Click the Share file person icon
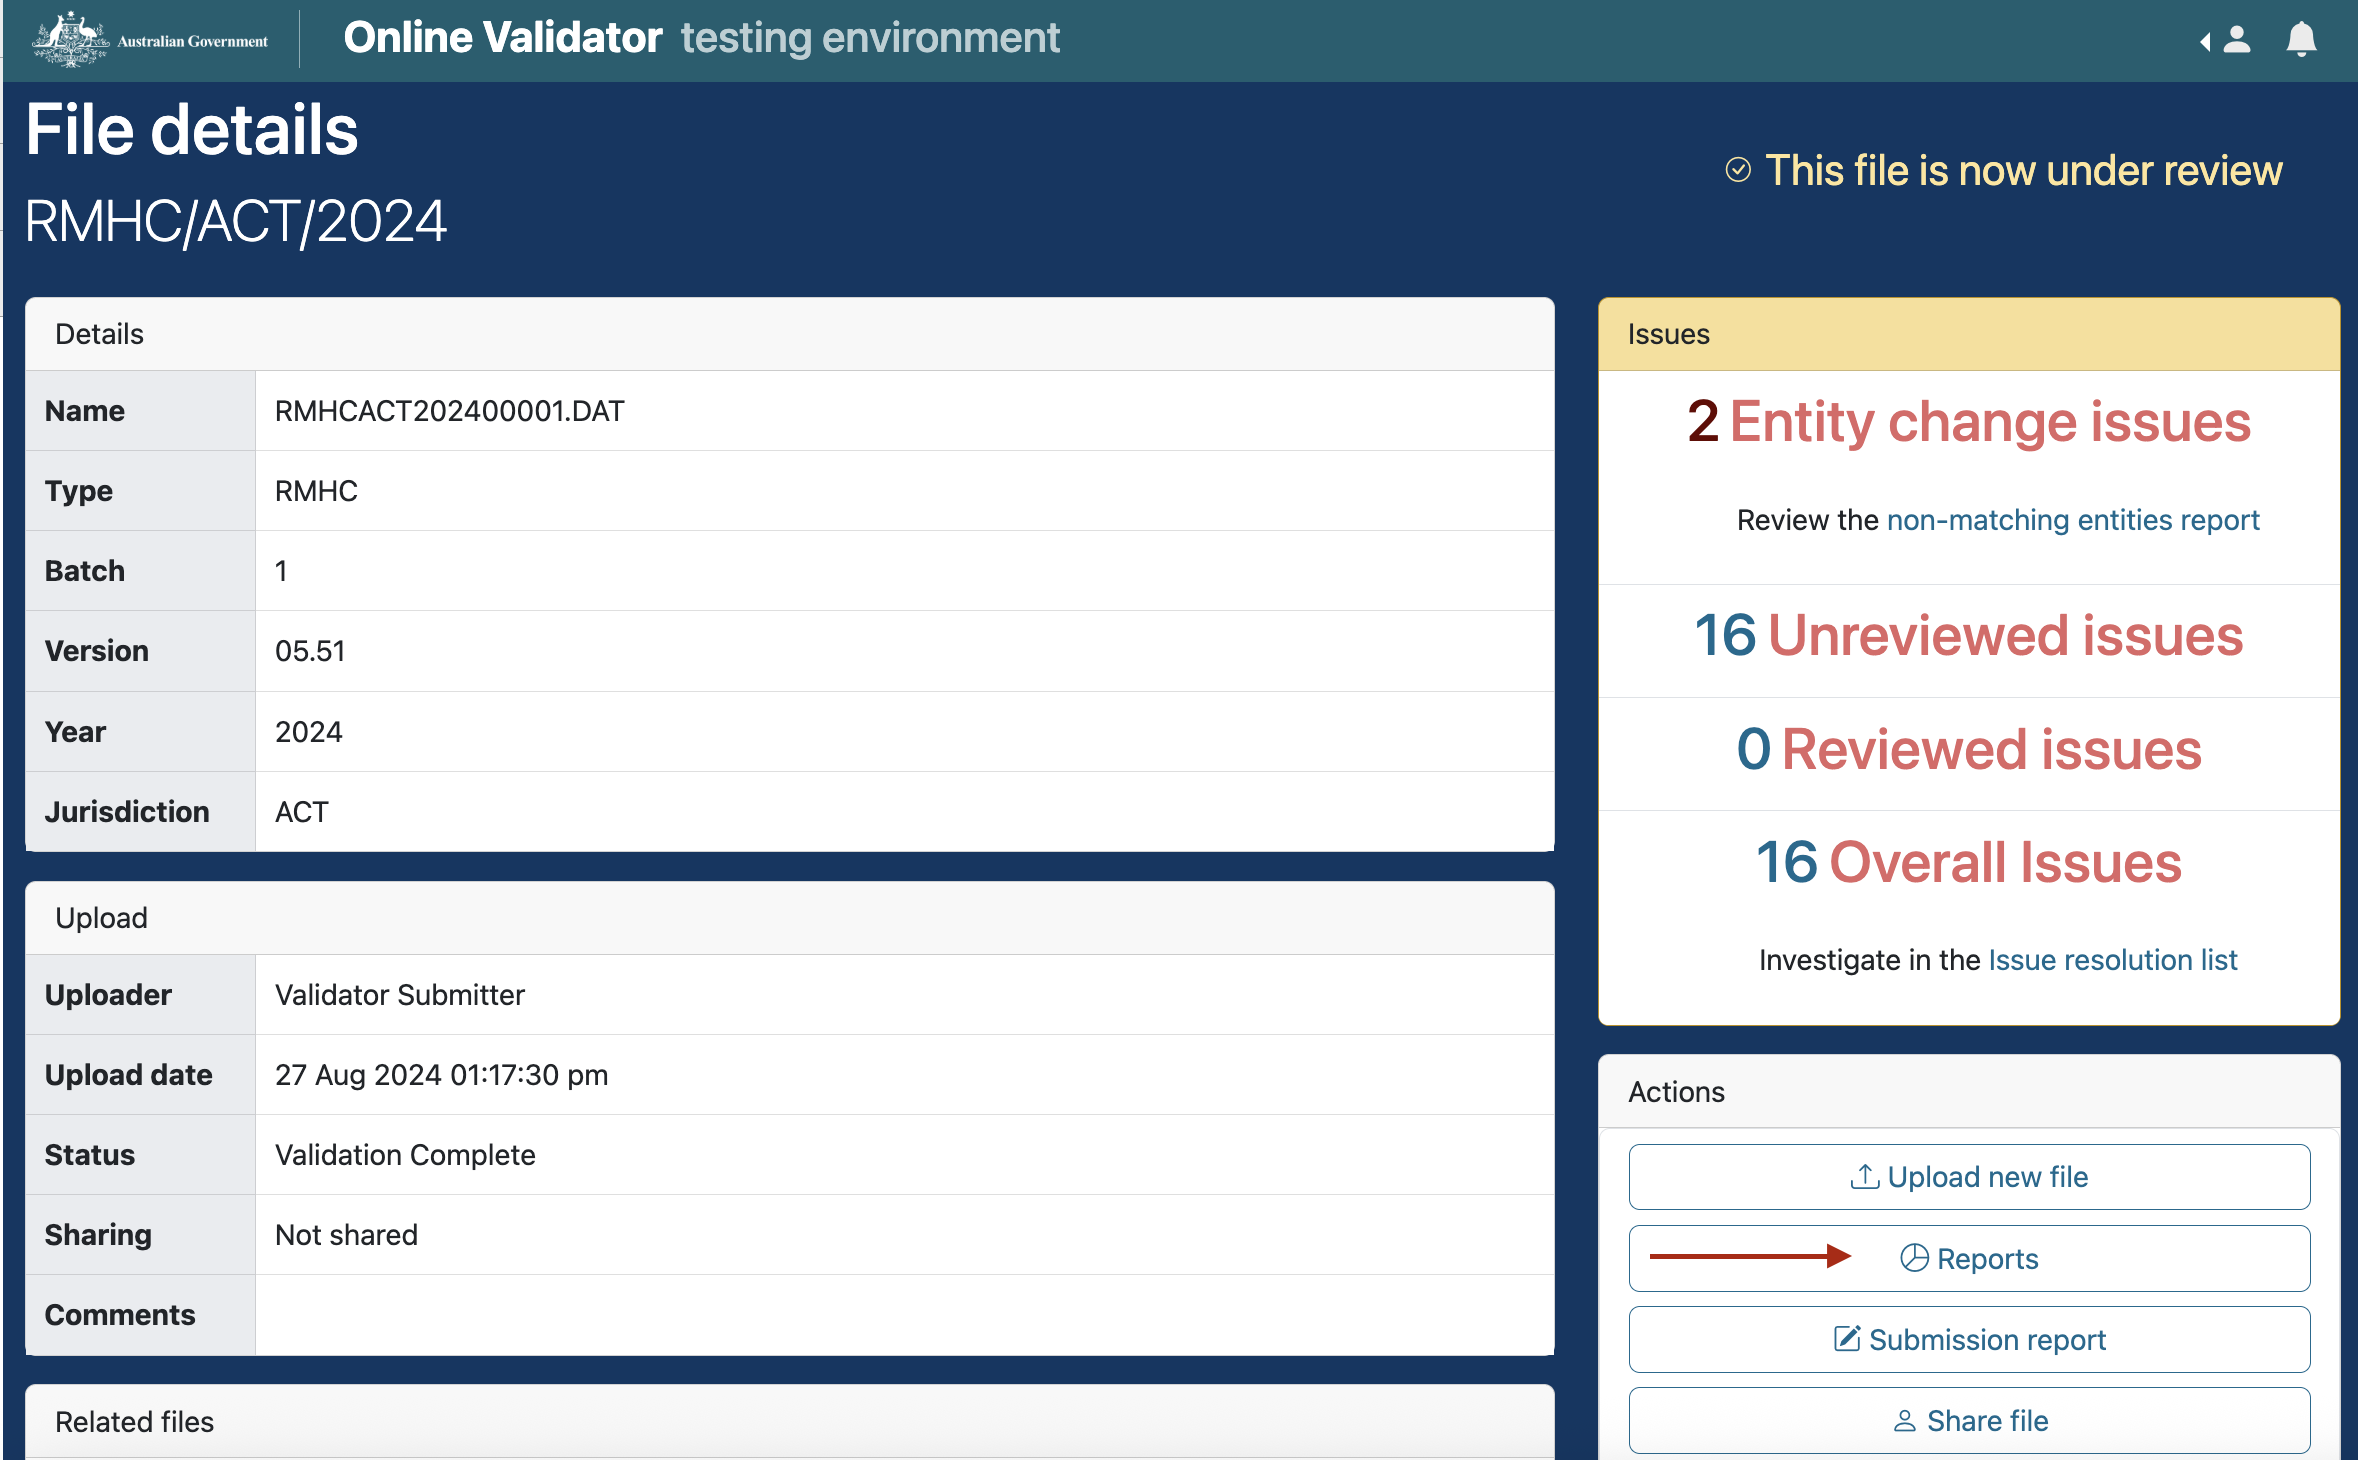 1905,1421
